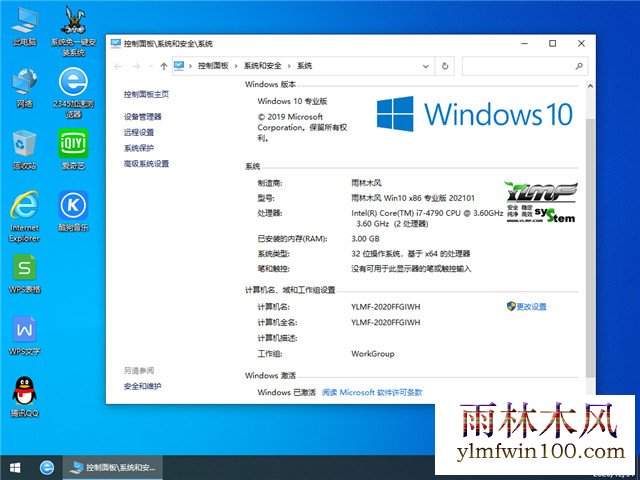
Task: Click the browser icon in the taskbar
Action: click(x=47, y=467)
